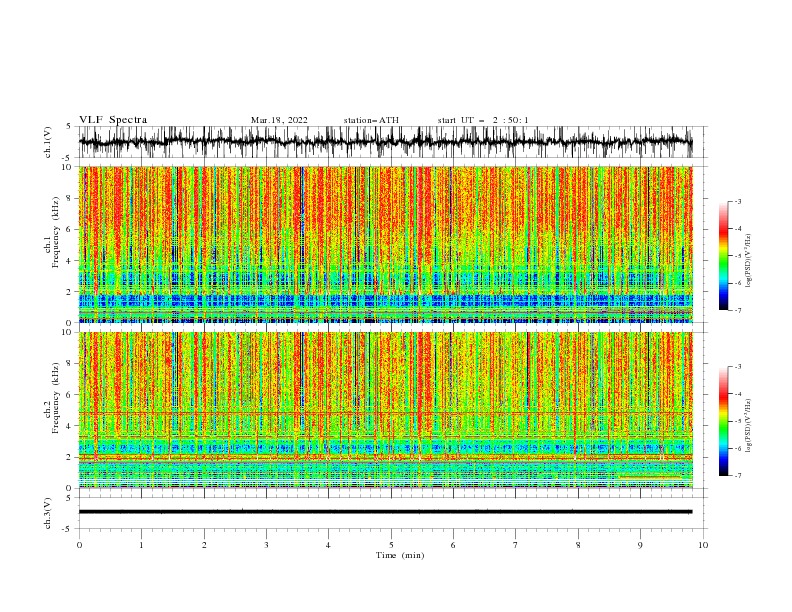Select the ch.2 "Frequency (kHz)" axis title

point(56,398)
